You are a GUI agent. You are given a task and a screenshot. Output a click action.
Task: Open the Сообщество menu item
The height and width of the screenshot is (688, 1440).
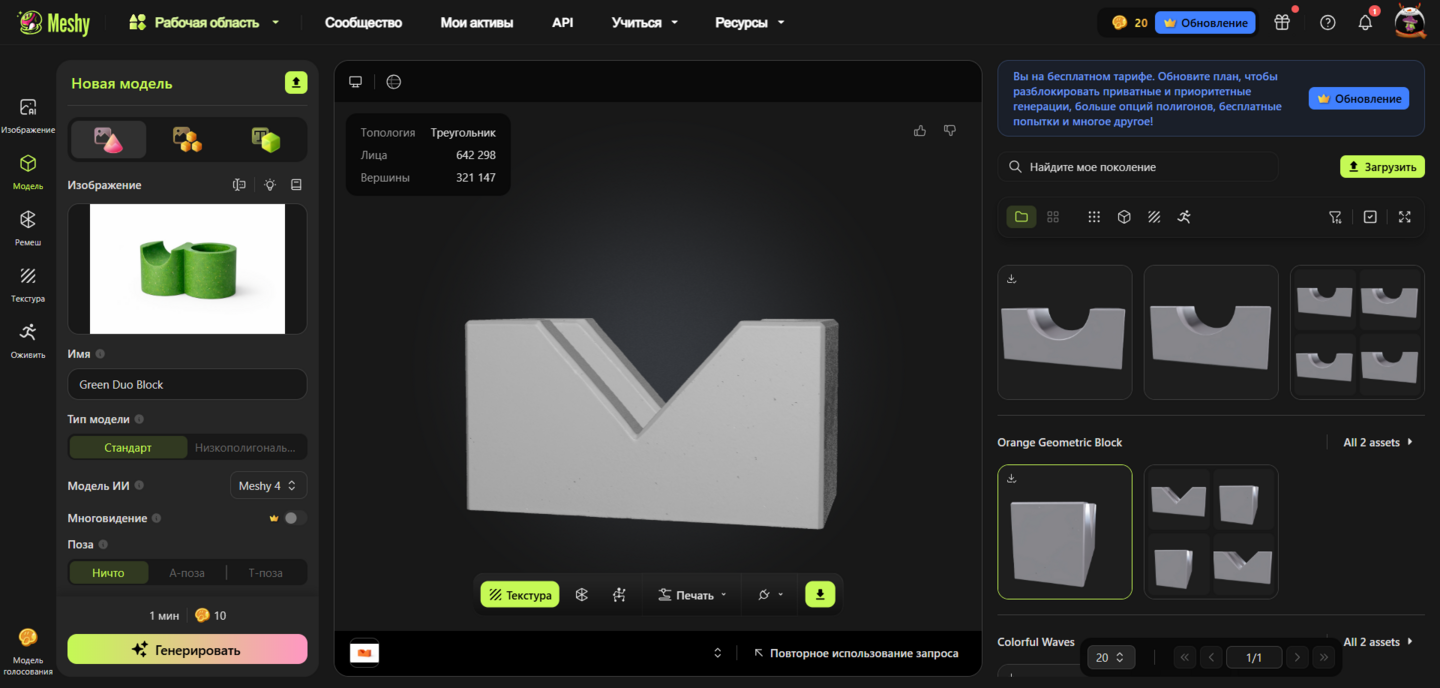pos(363,22)
